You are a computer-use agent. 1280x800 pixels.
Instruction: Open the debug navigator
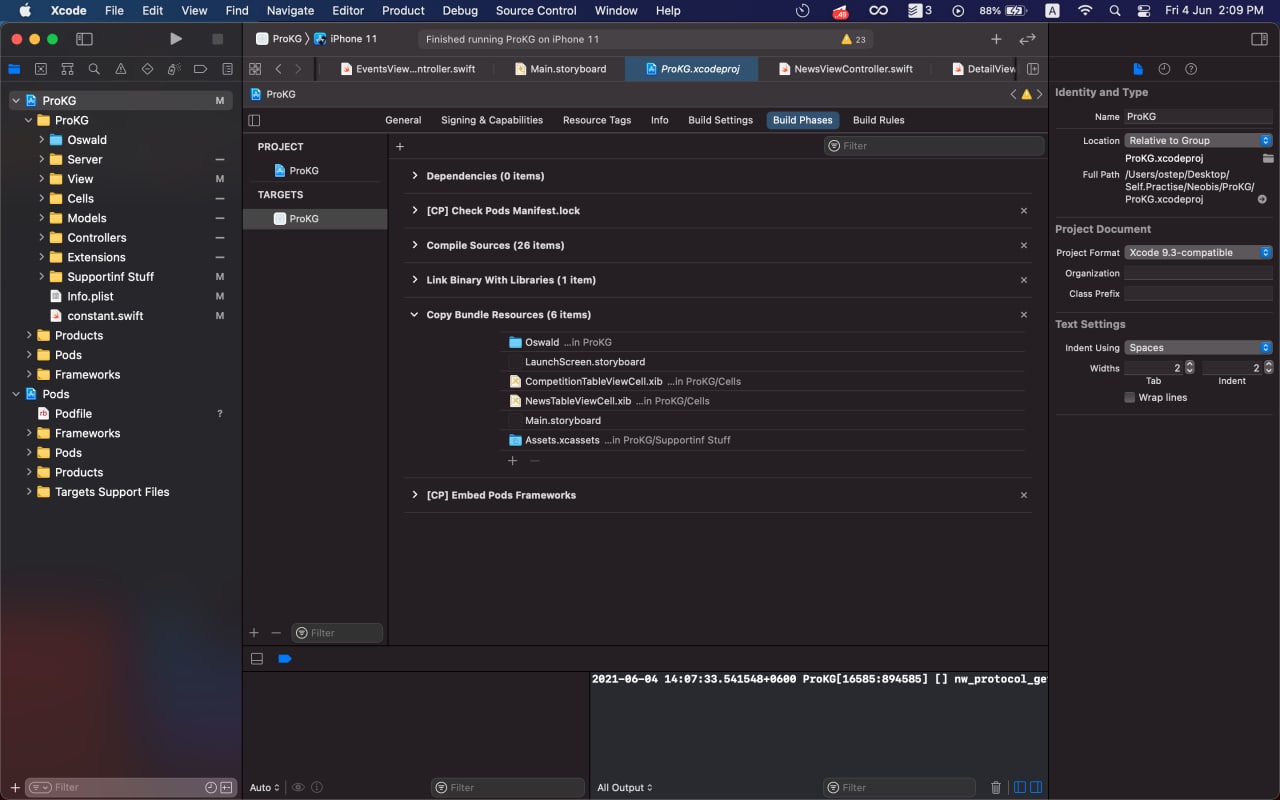(x=174, y=69)
